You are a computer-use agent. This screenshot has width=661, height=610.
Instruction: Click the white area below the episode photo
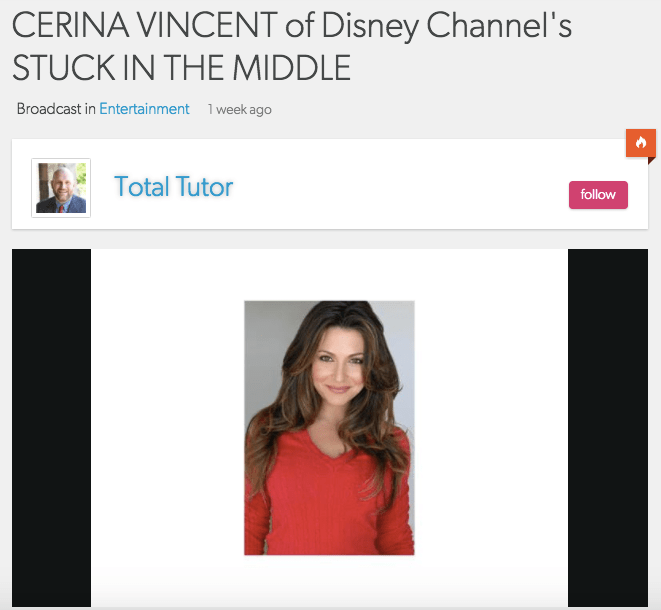pyautogui.click(x=329, y=581)
